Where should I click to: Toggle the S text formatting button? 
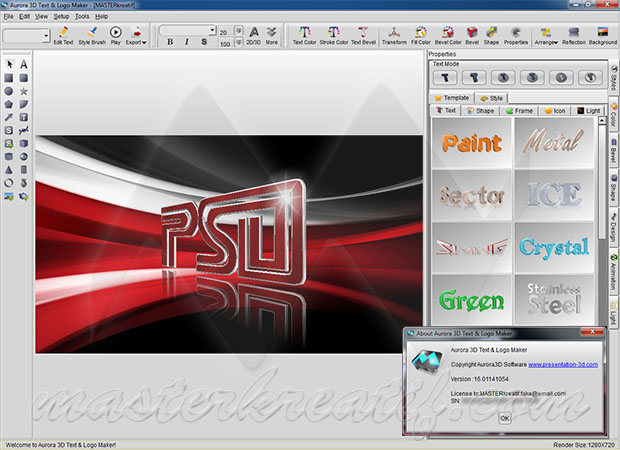(x=204, y=42)
